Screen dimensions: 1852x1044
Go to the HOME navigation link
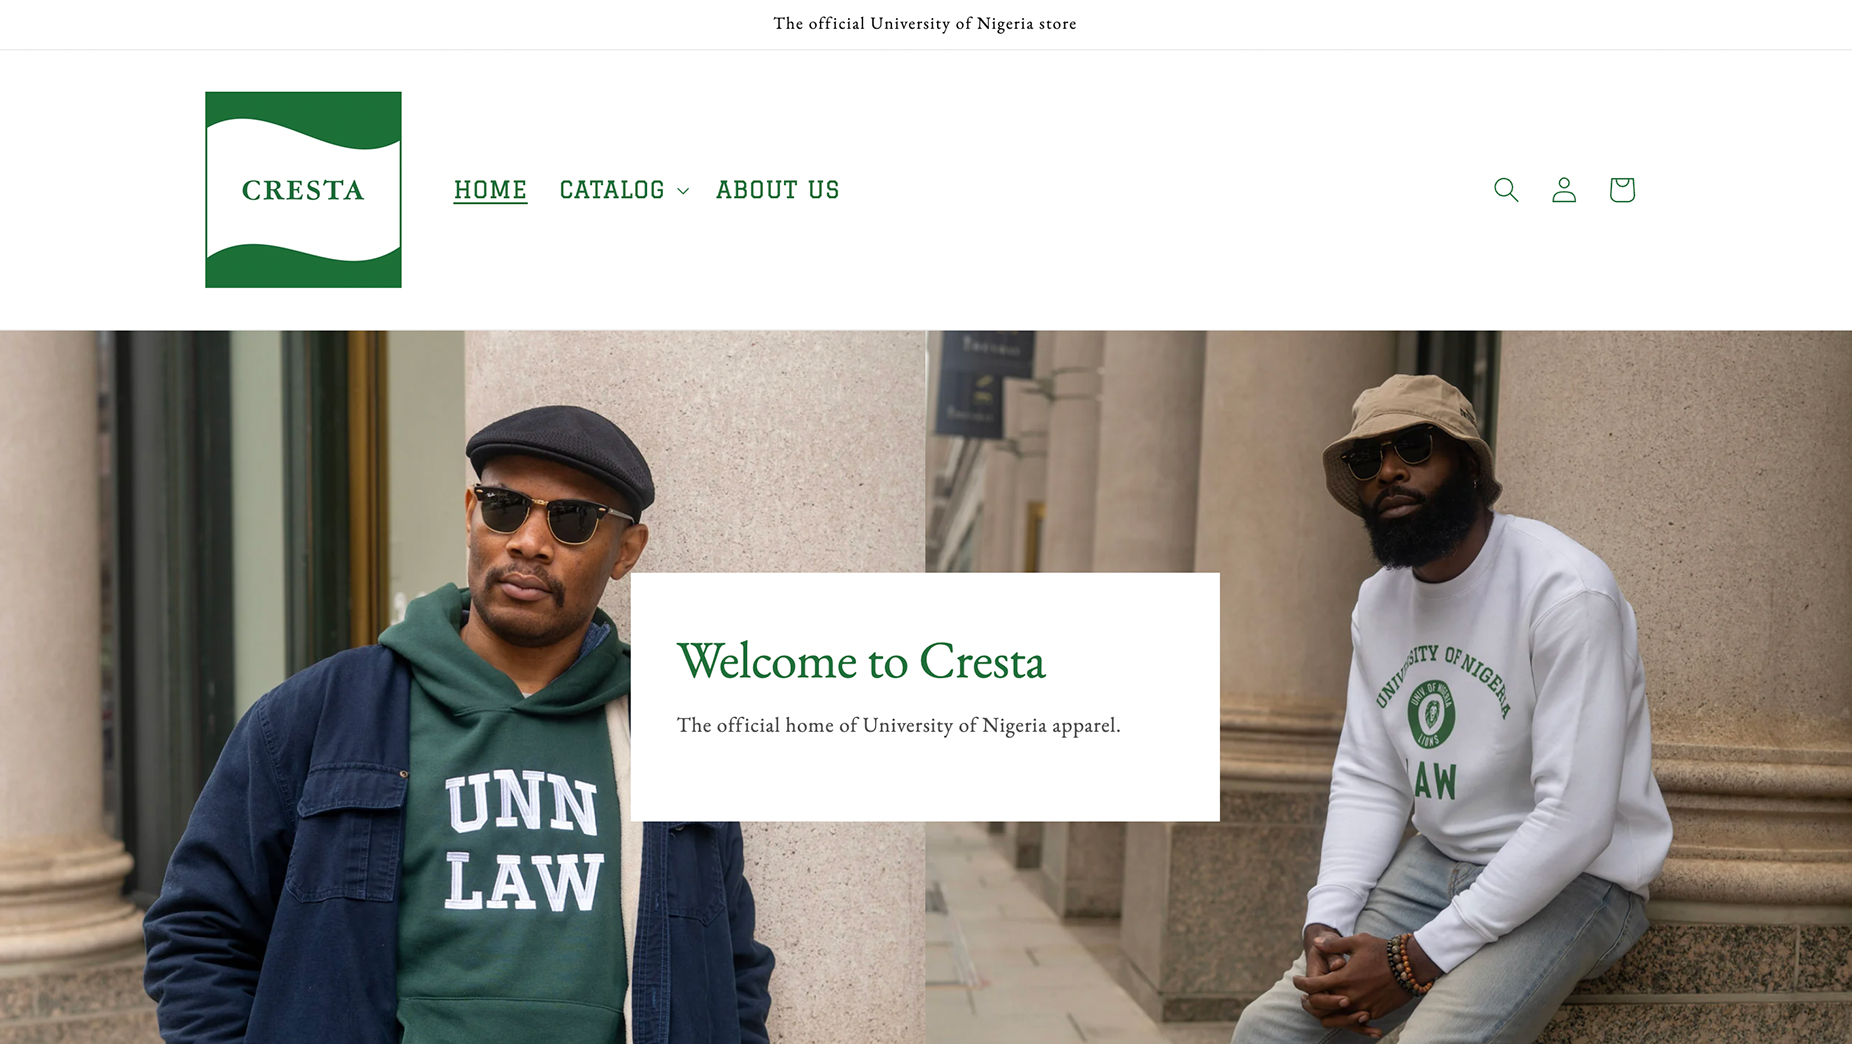coord(490,190)
